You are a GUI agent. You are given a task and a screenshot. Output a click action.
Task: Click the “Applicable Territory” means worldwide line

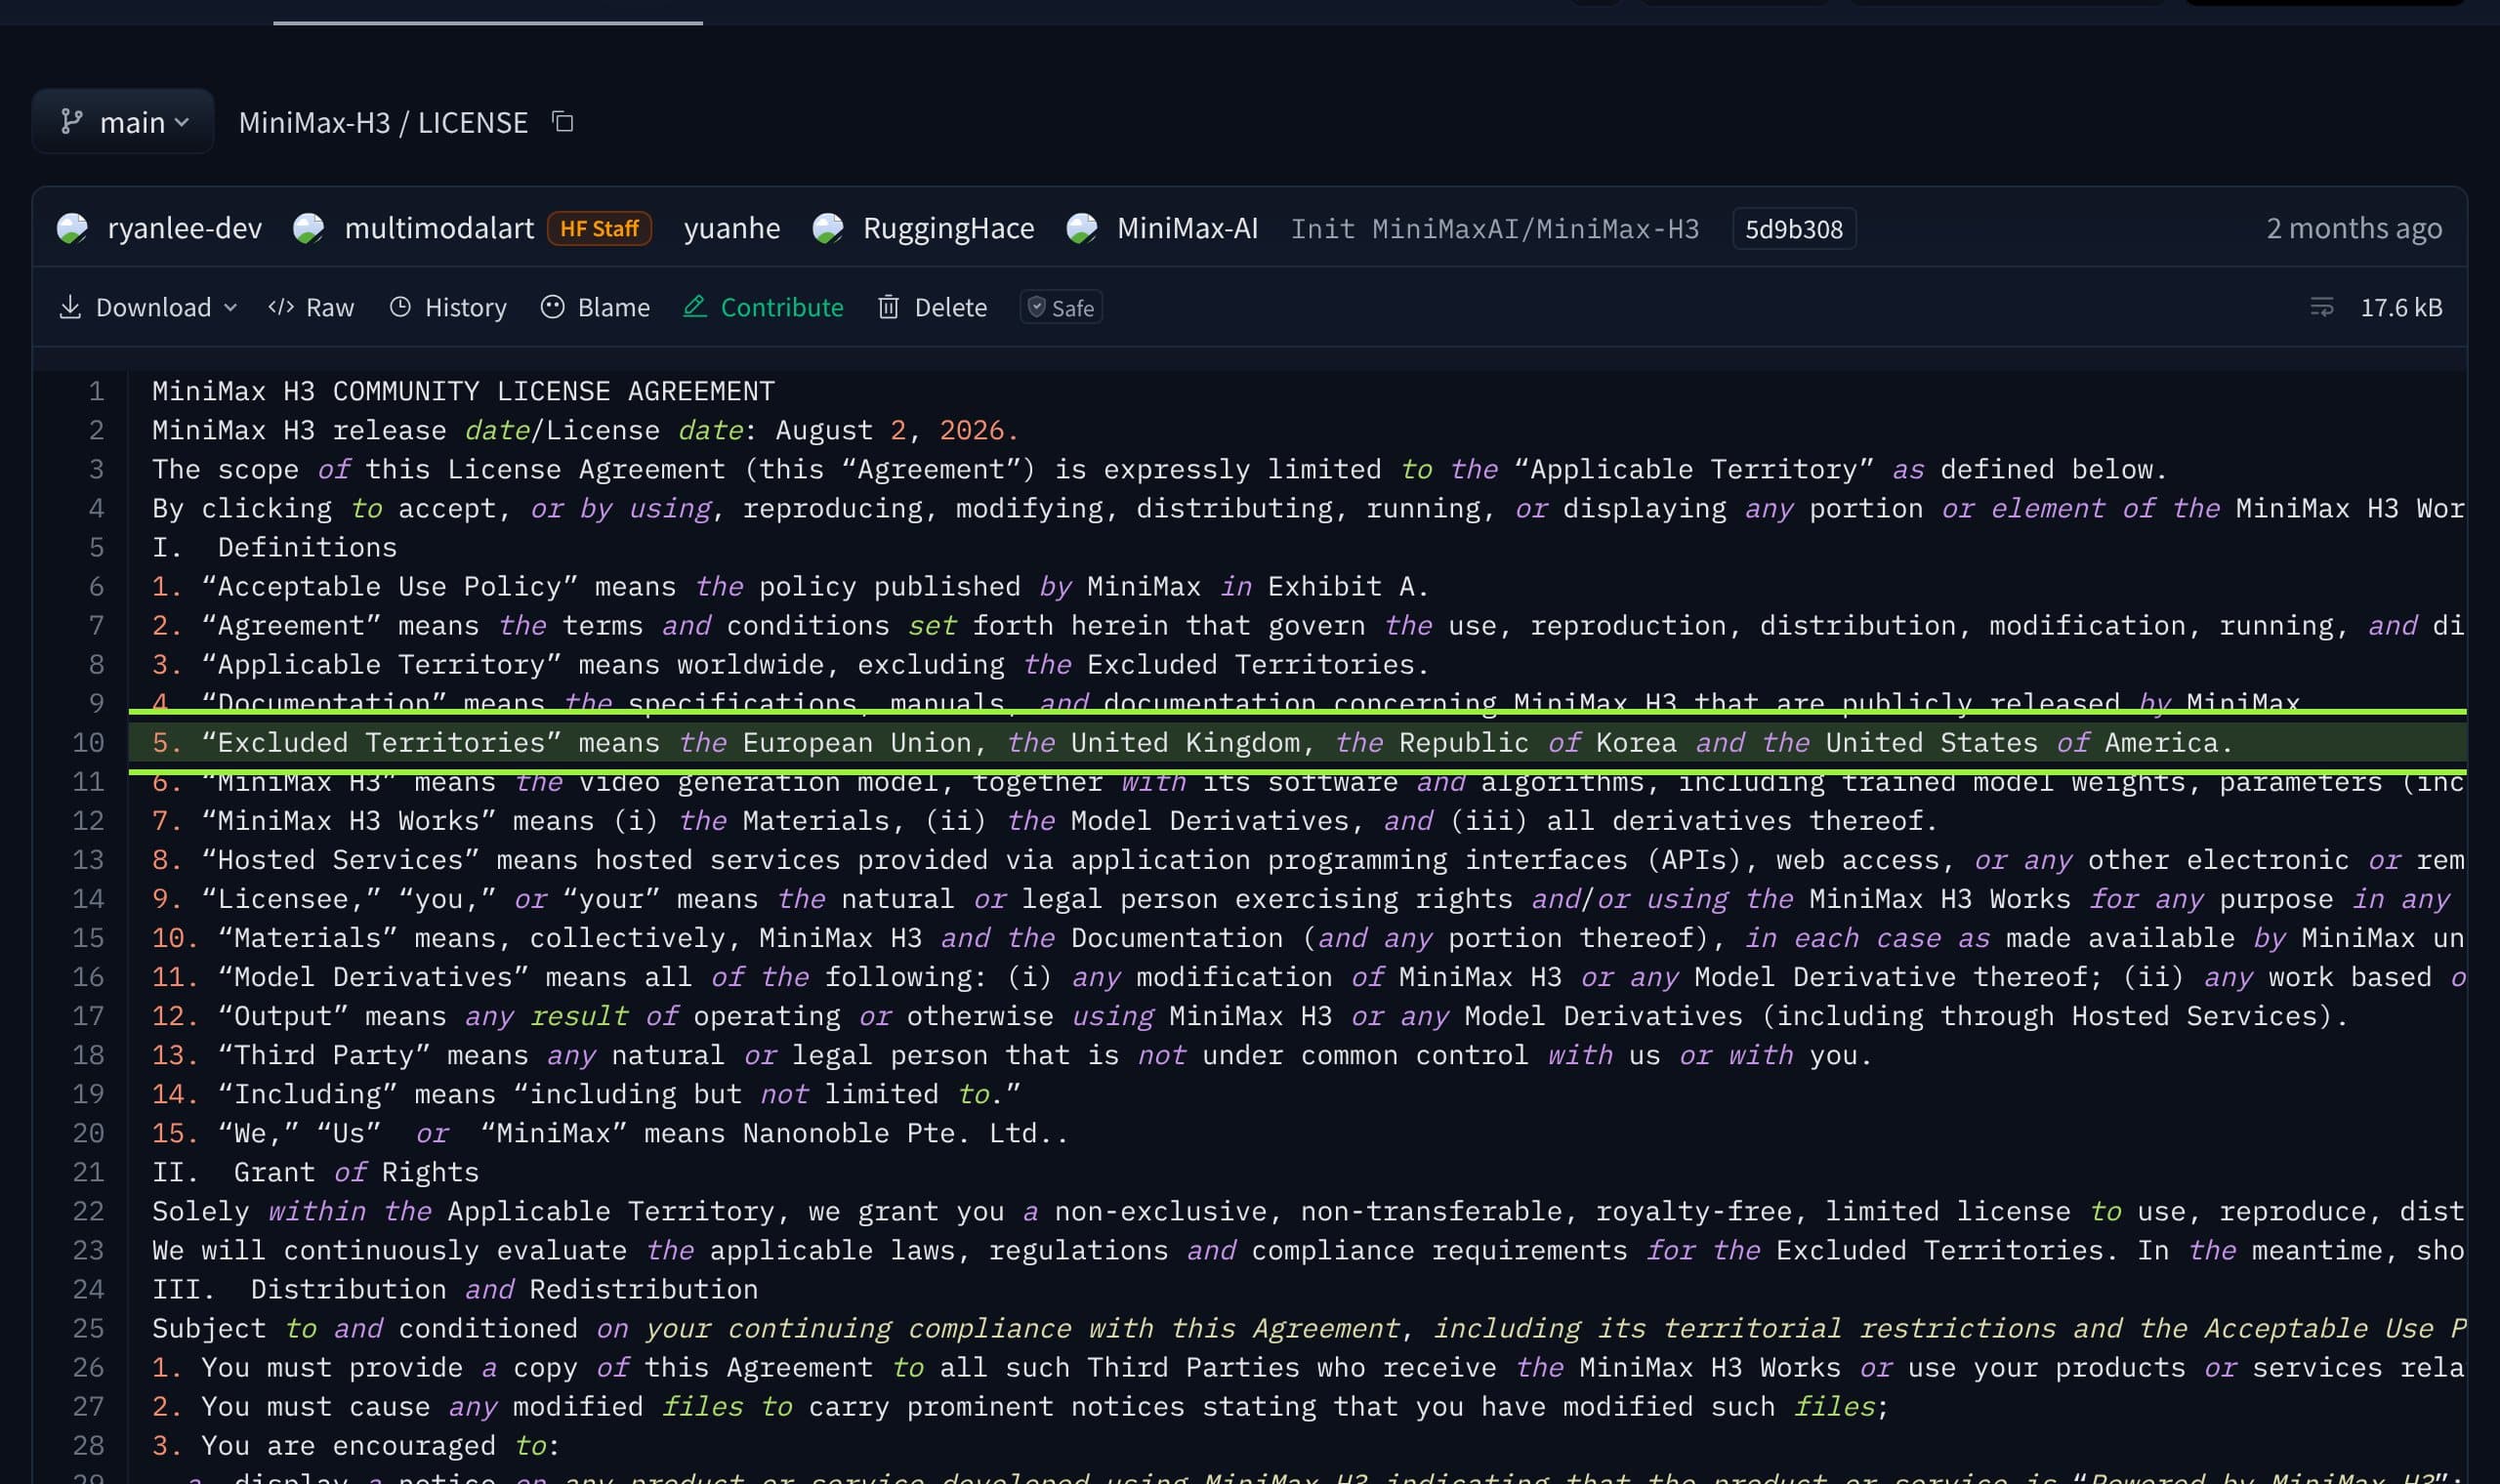pyautogui.click(x=790, y=664)
